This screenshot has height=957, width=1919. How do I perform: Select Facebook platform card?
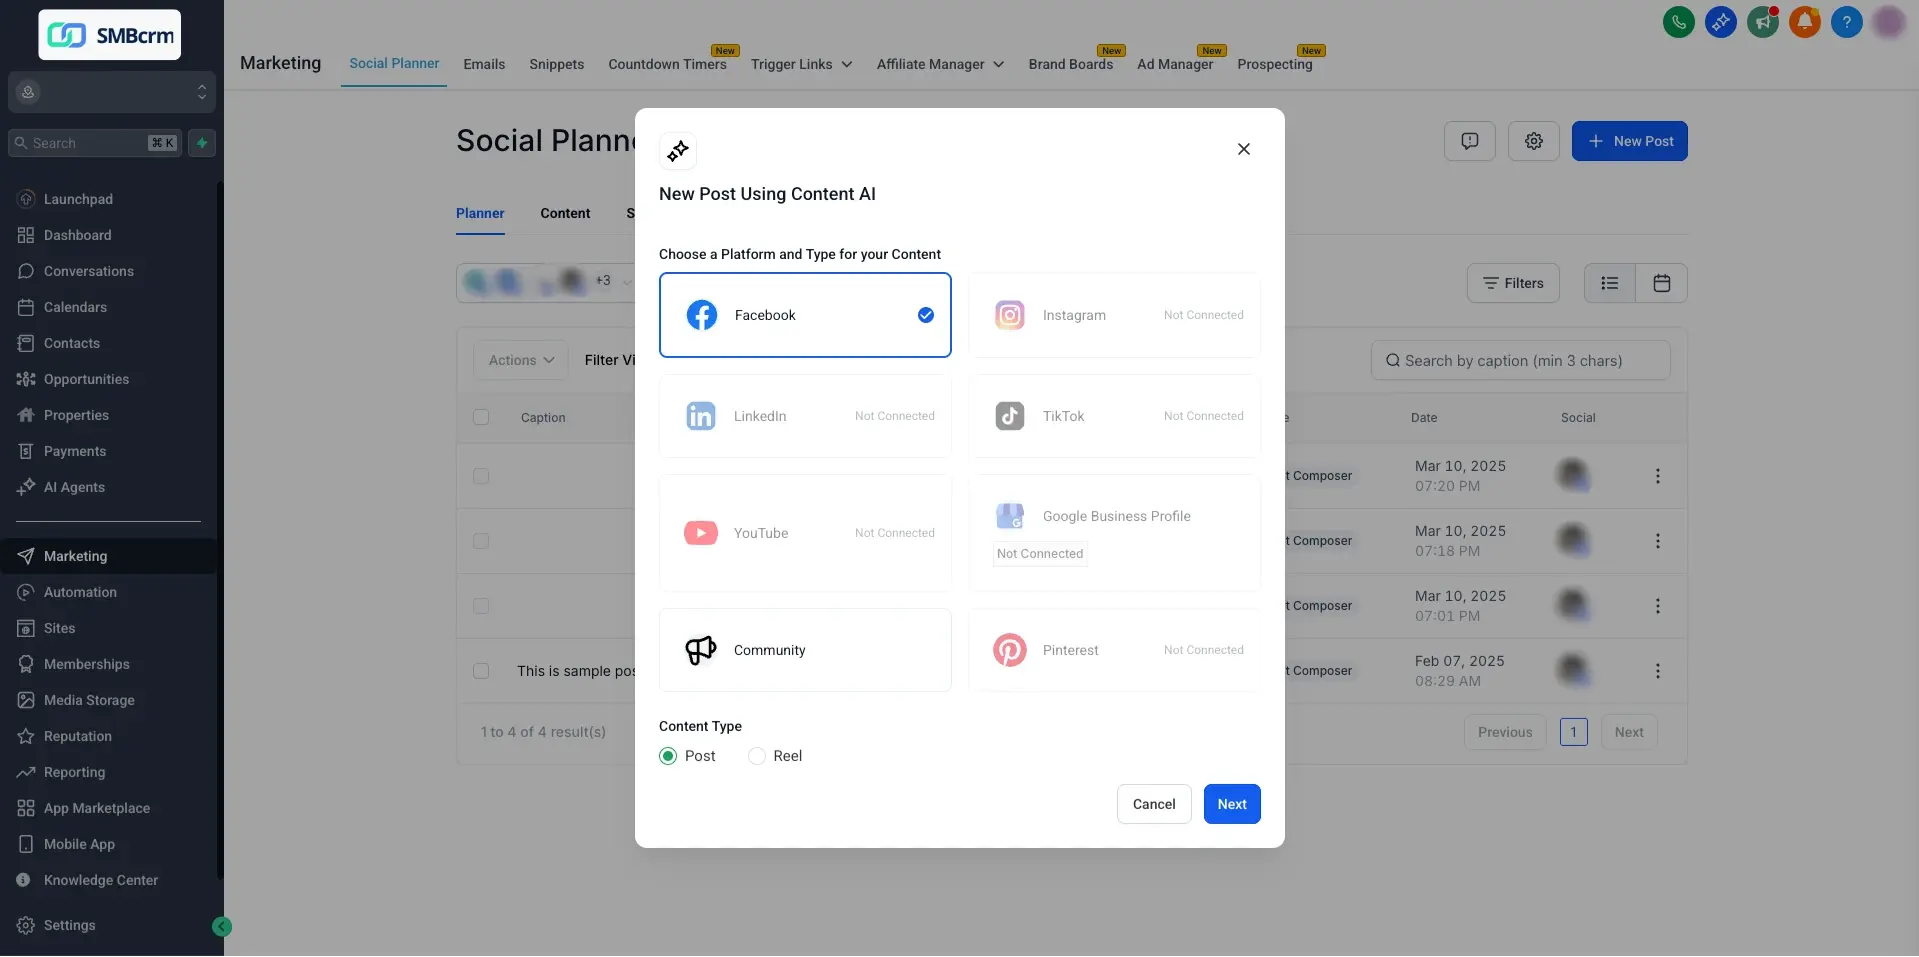(804, 315)
